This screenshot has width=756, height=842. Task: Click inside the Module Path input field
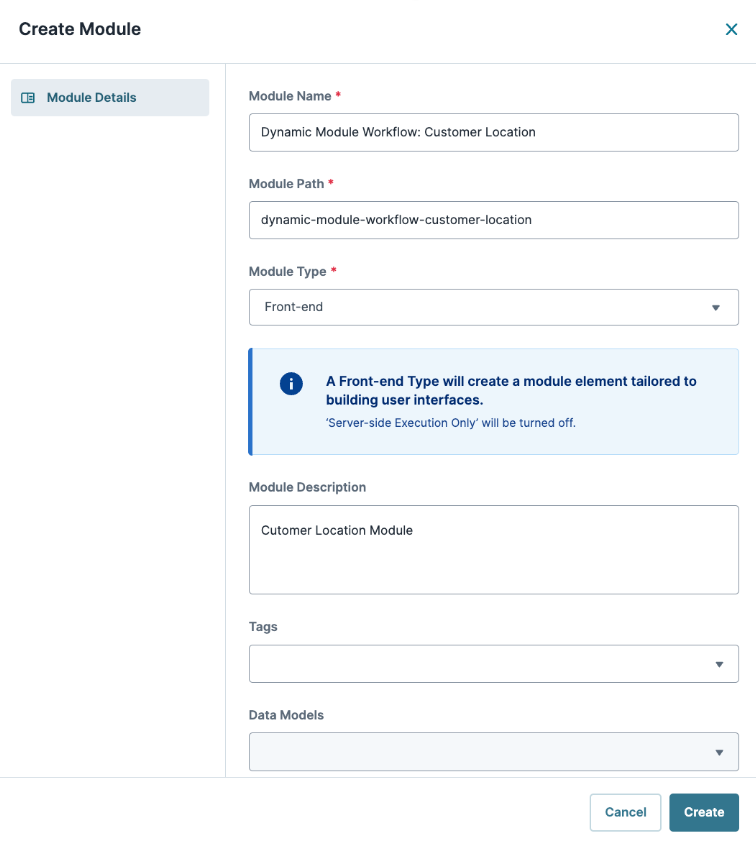coord(493,220)
